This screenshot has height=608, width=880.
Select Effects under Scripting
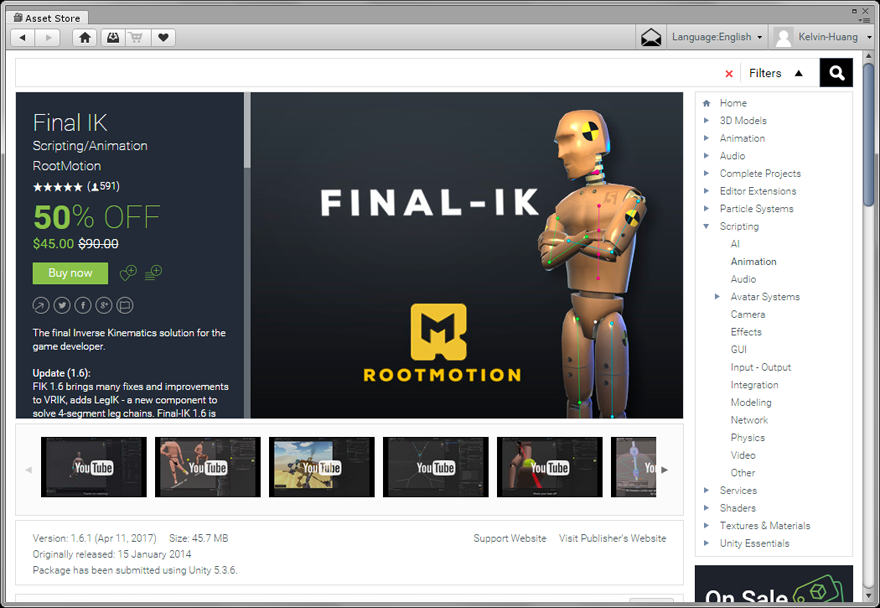pyautogui.click(x=746, y=332)
